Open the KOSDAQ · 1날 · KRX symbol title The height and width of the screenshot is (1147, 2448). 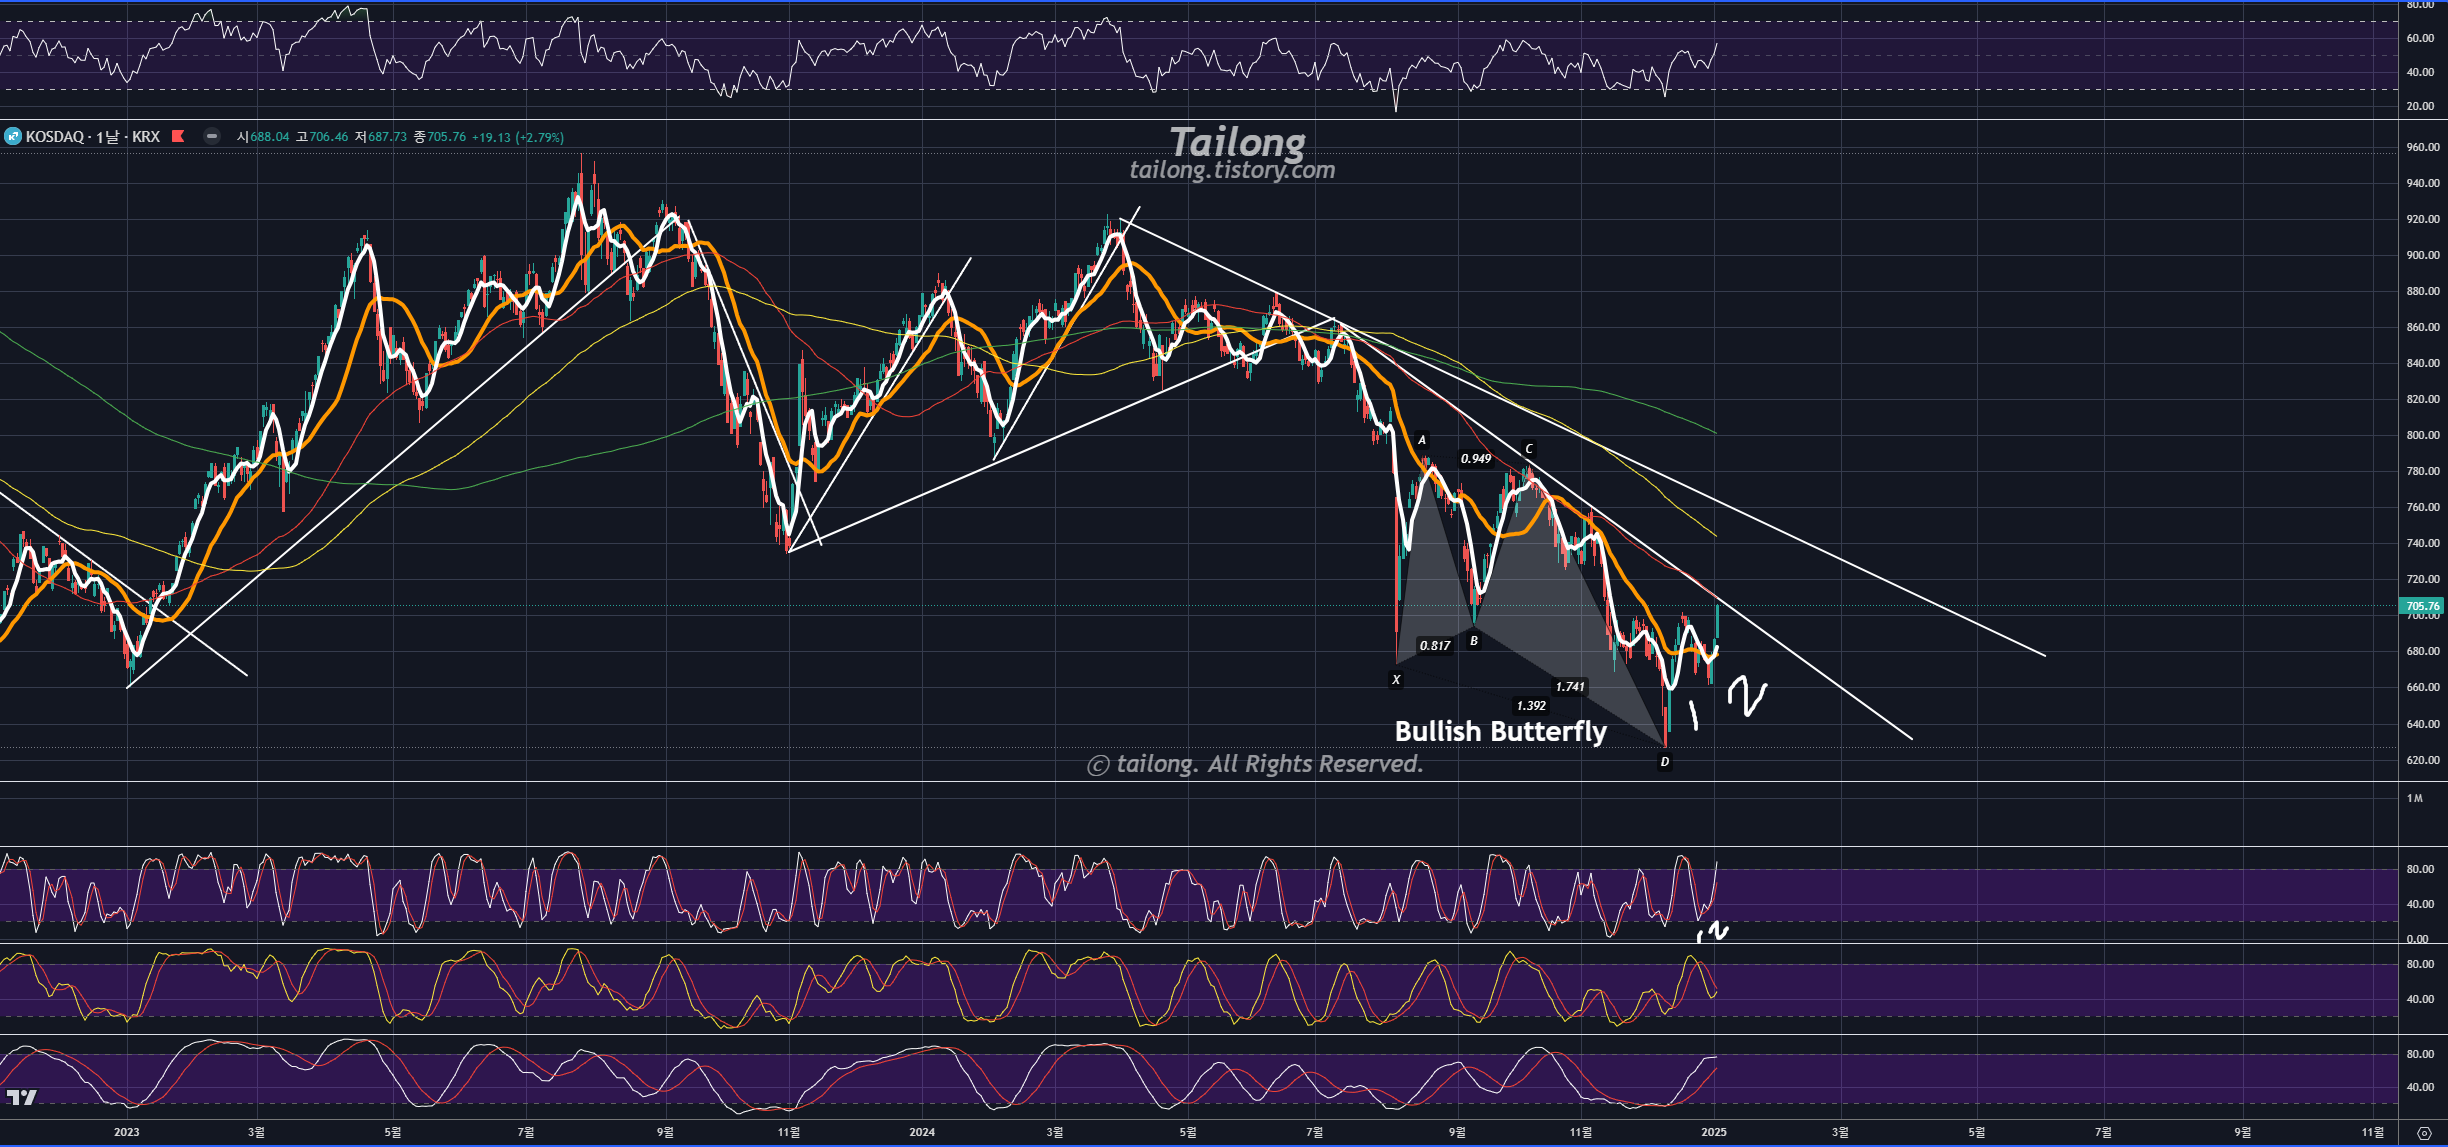pos(93,136)
